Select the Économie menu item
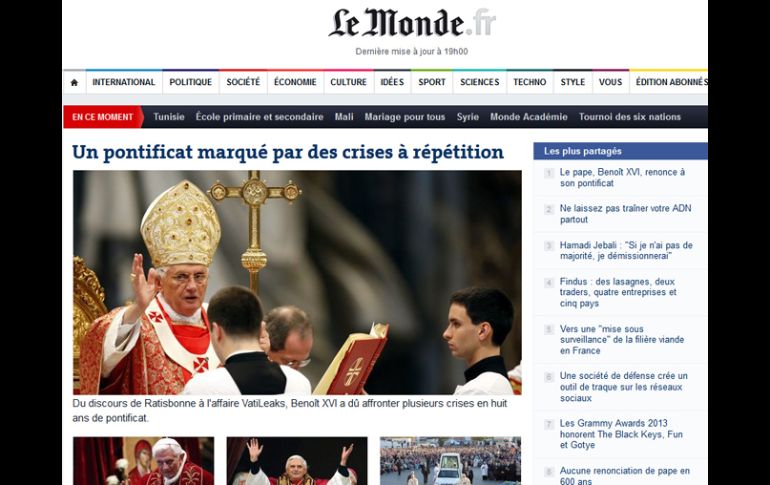Image resolution: width=770 pixels, height=485 pixels. coord(295,82)
